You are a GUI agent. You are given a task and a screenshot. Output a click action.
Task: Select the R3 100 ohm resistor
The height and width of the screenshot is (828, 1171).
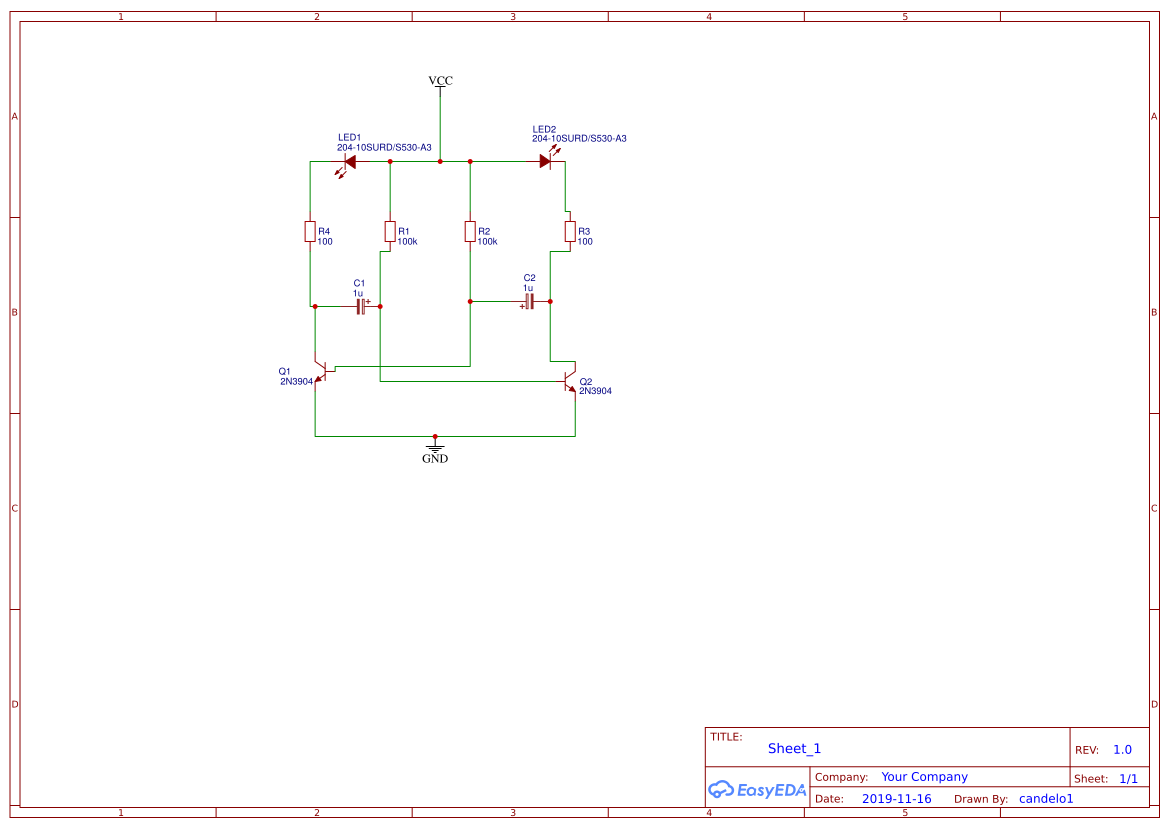570,232
